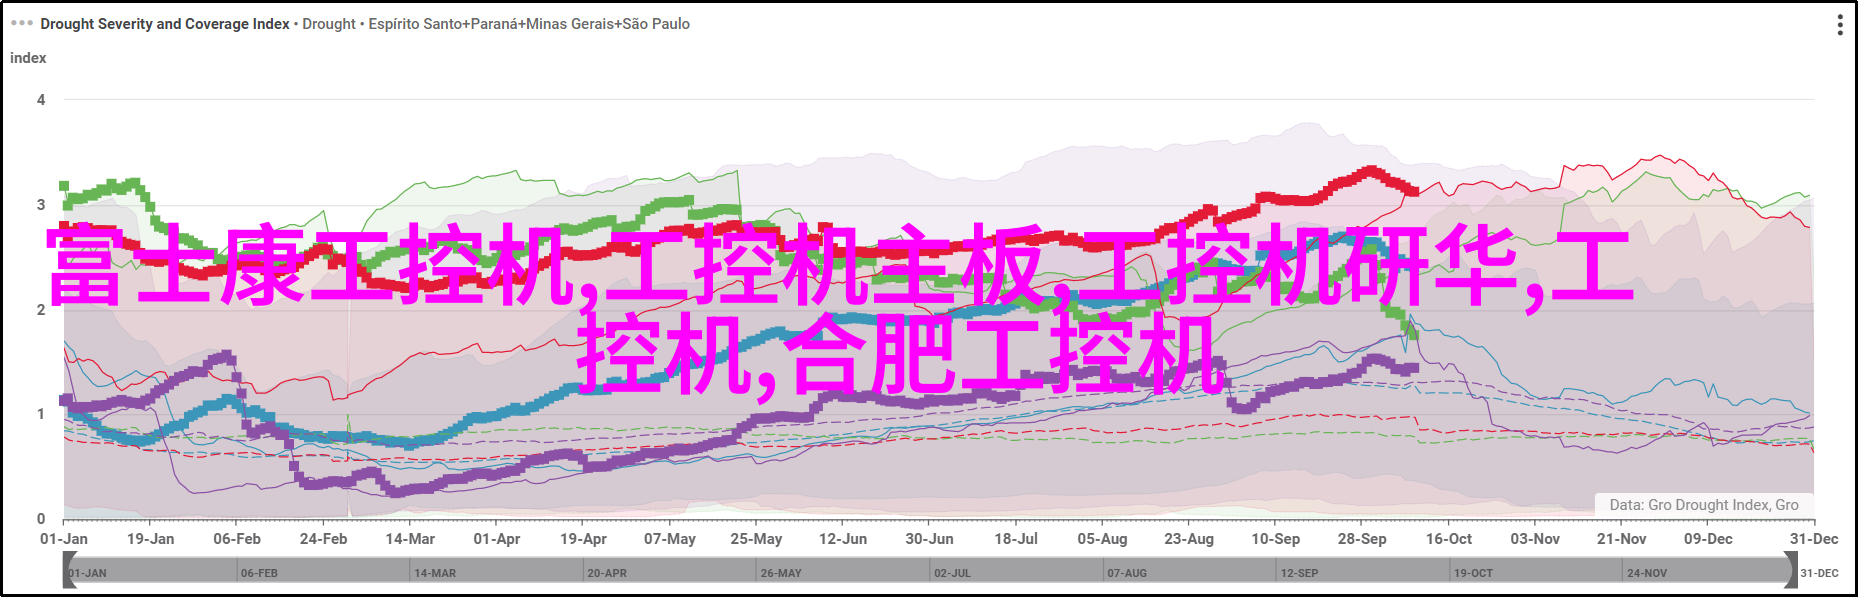Click the 'index' y-axis label
The image size is (1860, 597).
[28, 58]
